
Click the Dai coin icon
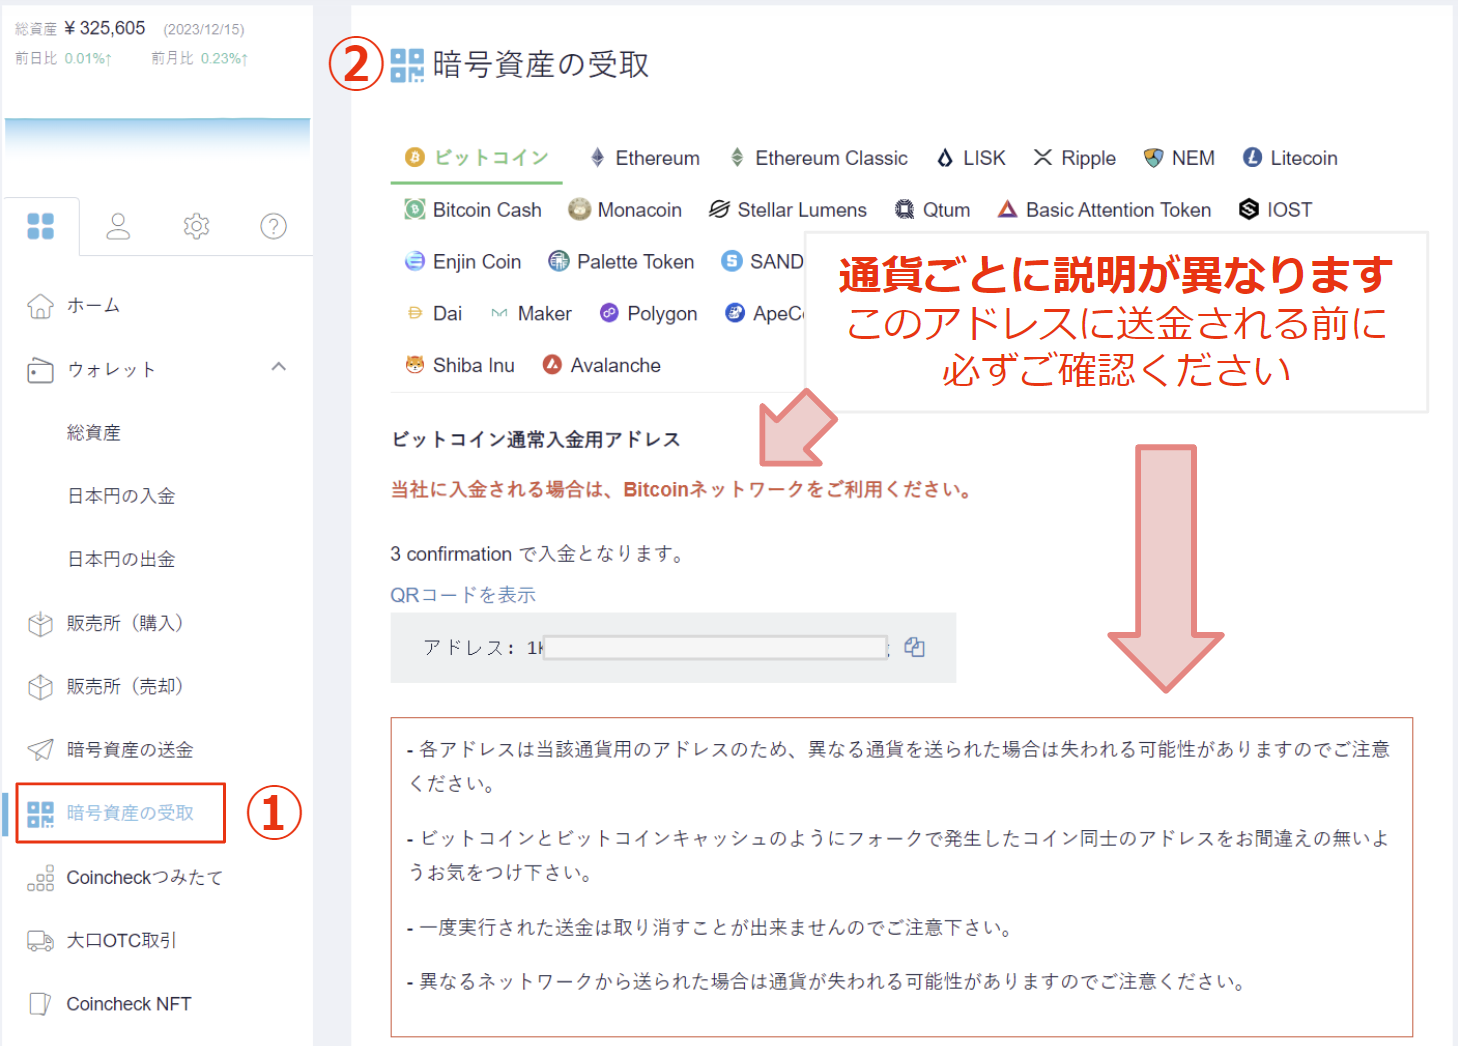pyautogui.click(x=415, y=313)
